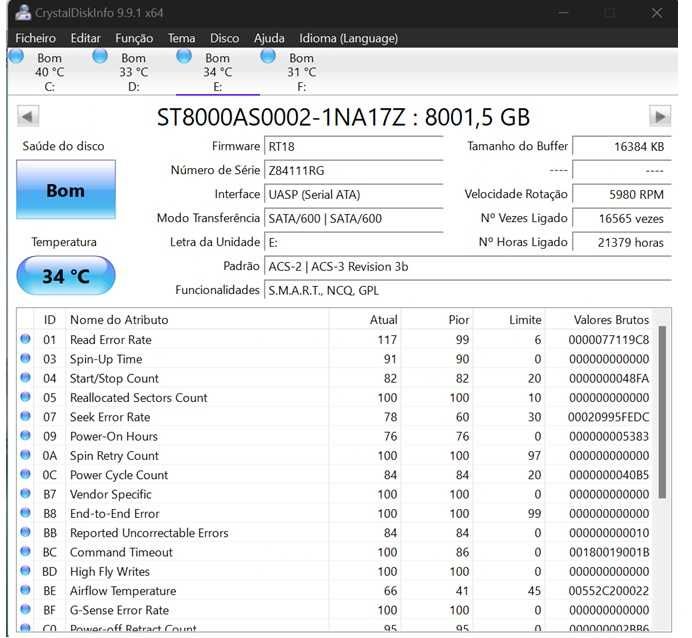
Task: Click the rotation speed field 5980 RPM
Action: point(622,195)
